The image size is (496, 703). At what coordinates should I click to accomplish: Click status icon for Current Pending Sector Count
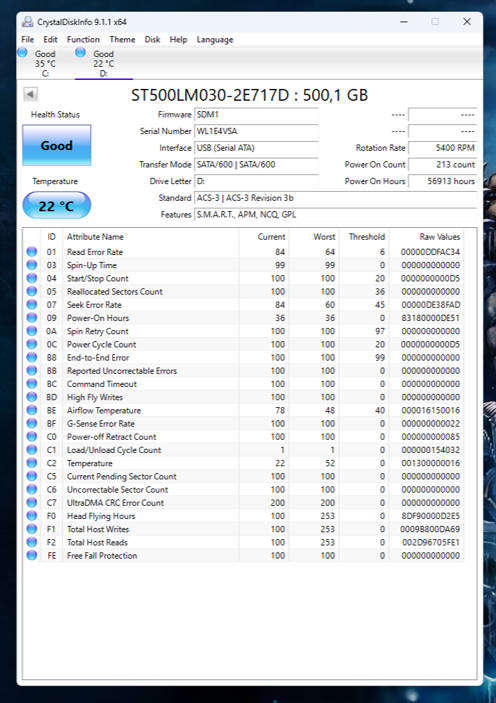point(31,476)
